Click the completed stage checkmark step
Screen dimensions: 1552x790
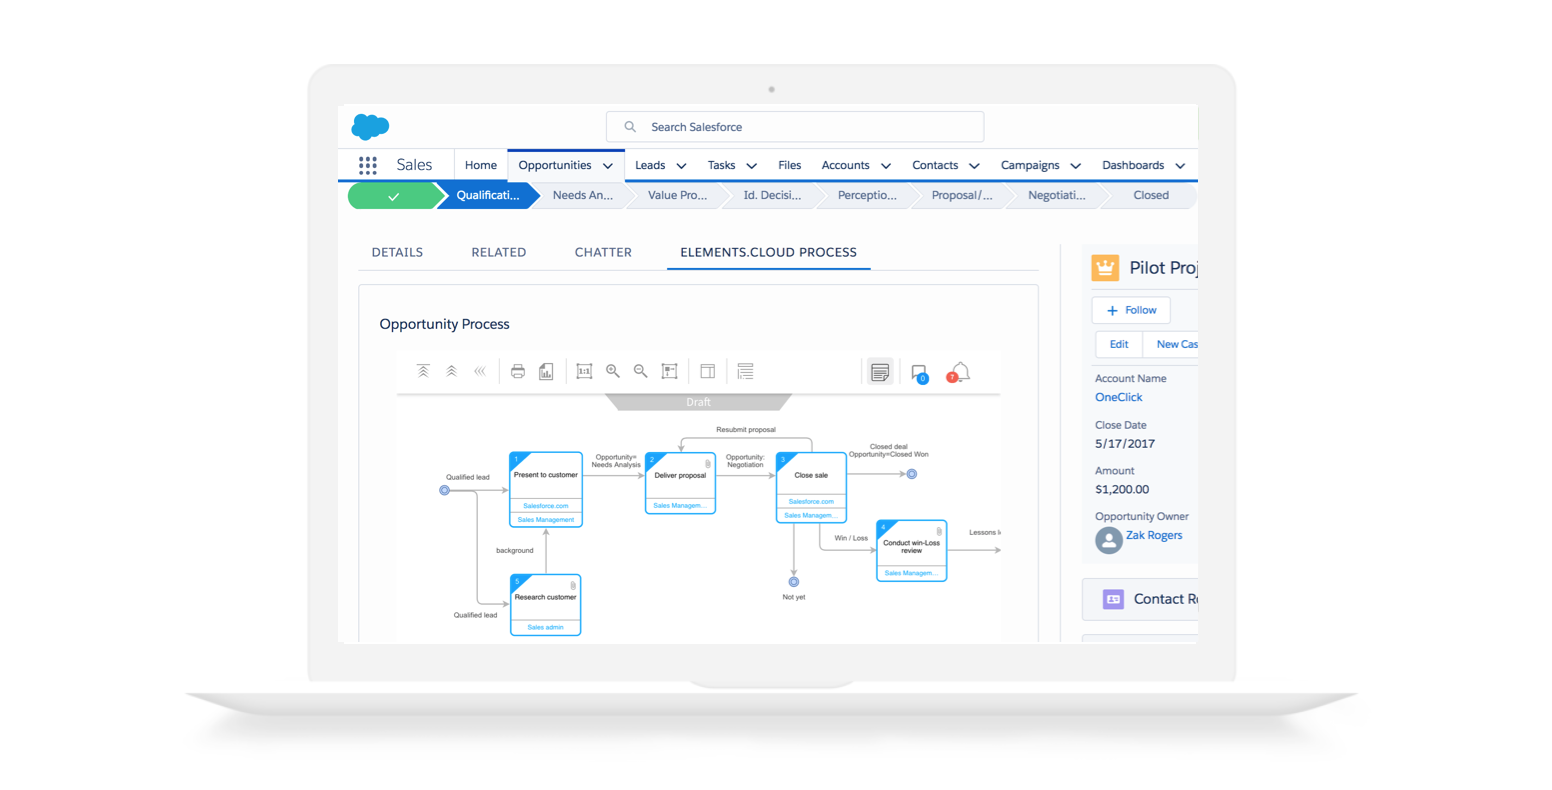coord(394,196)
